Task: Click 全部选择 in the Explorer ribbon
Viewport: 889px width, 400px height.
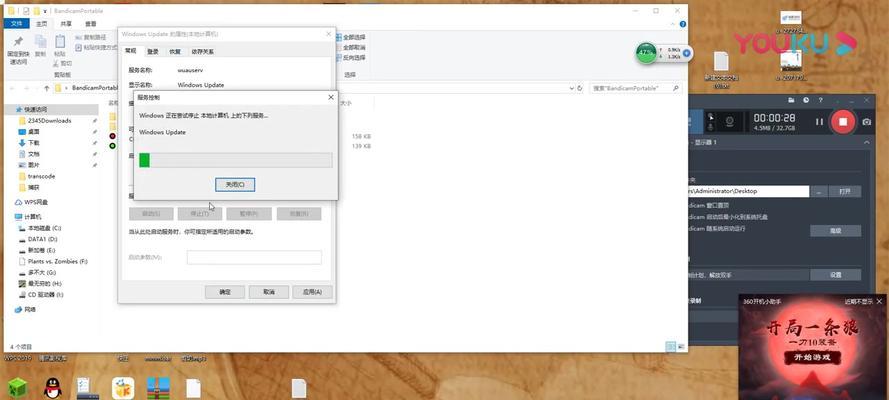Action: pos(350,37)
